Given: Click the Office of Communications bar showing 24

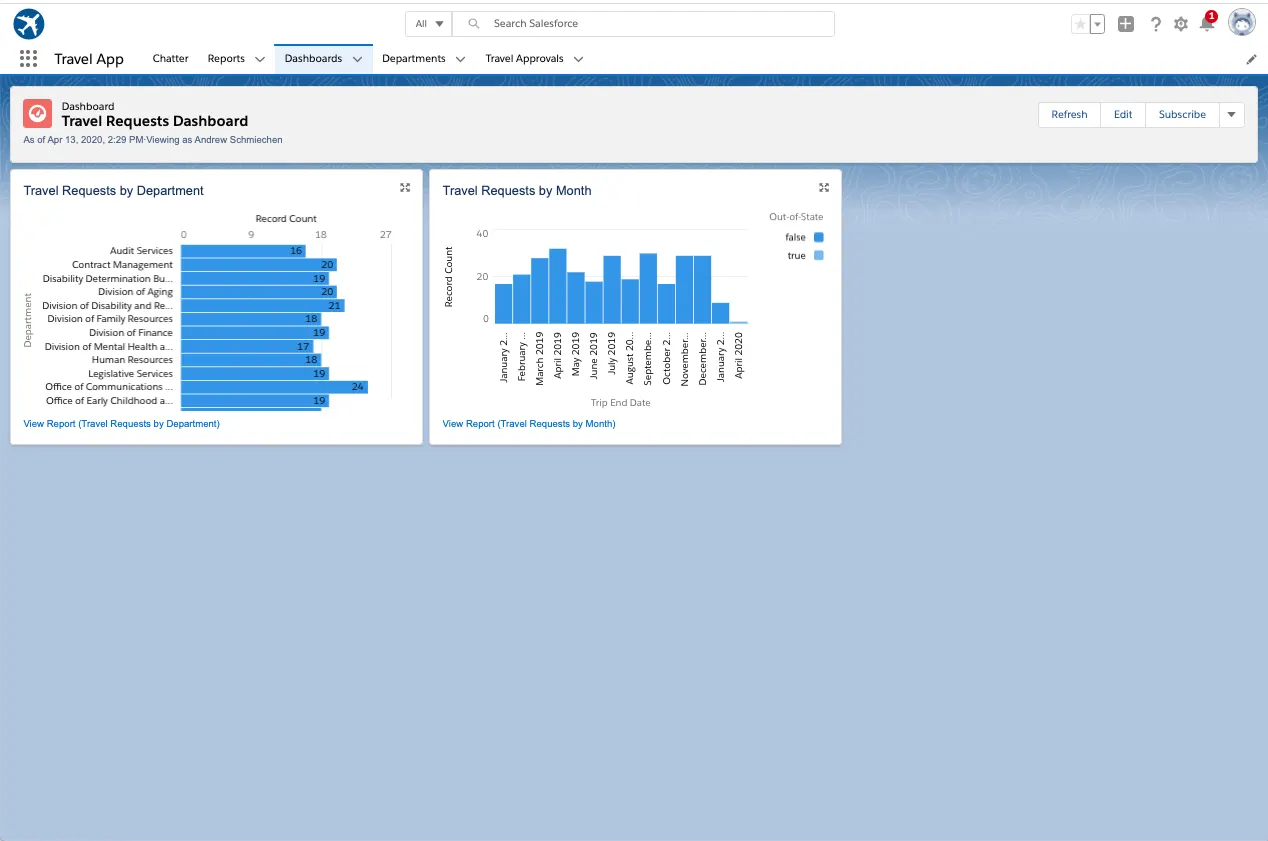Looking at the screenshot, I should point(274,387).
